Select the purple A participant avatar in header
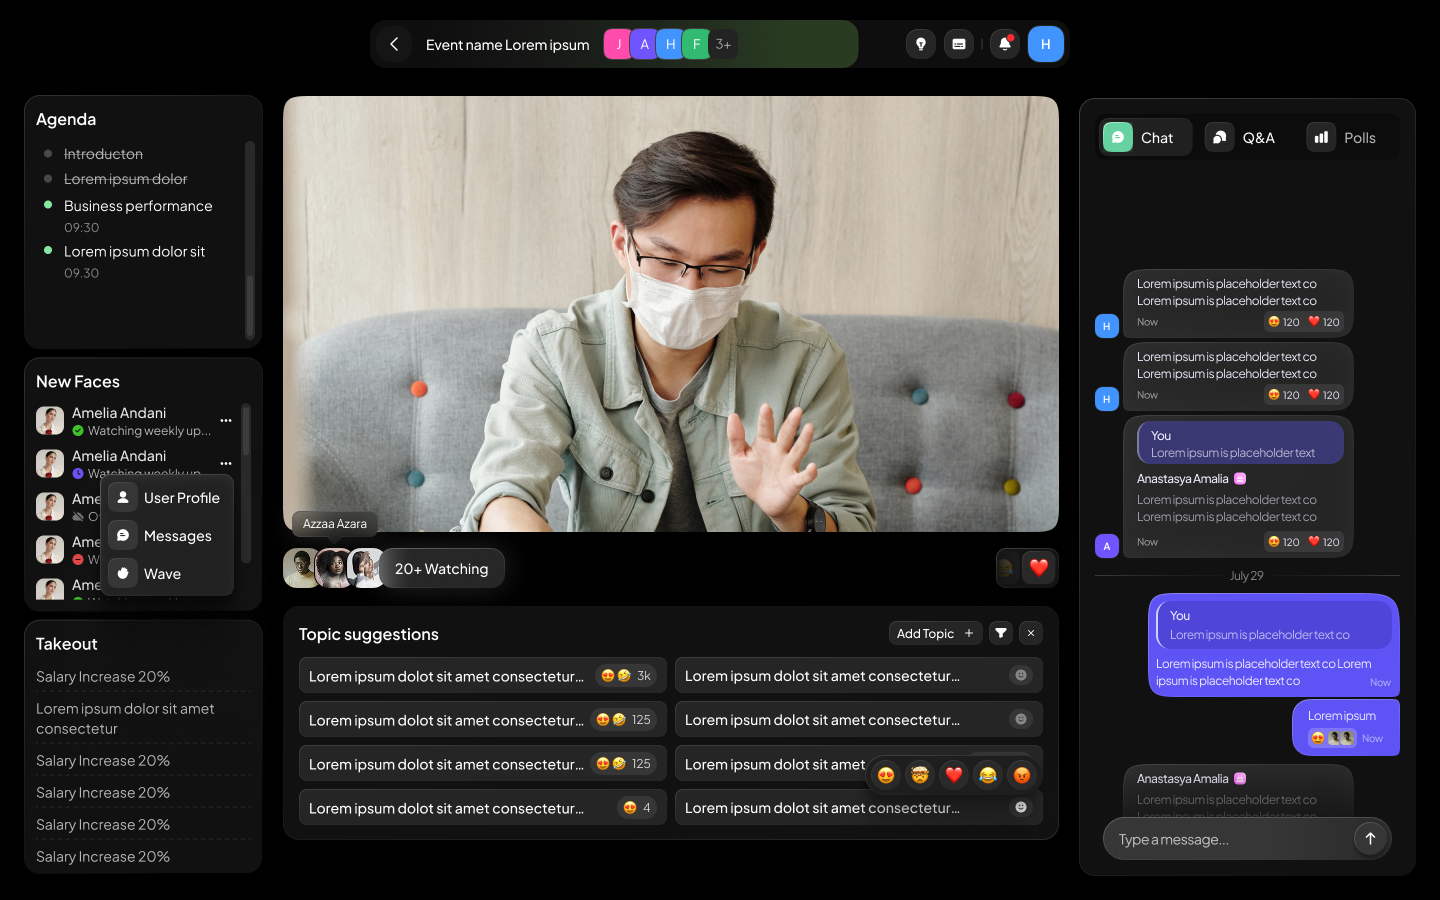The width and height of the screenshot is (1440, 900). tap(644, 44)
